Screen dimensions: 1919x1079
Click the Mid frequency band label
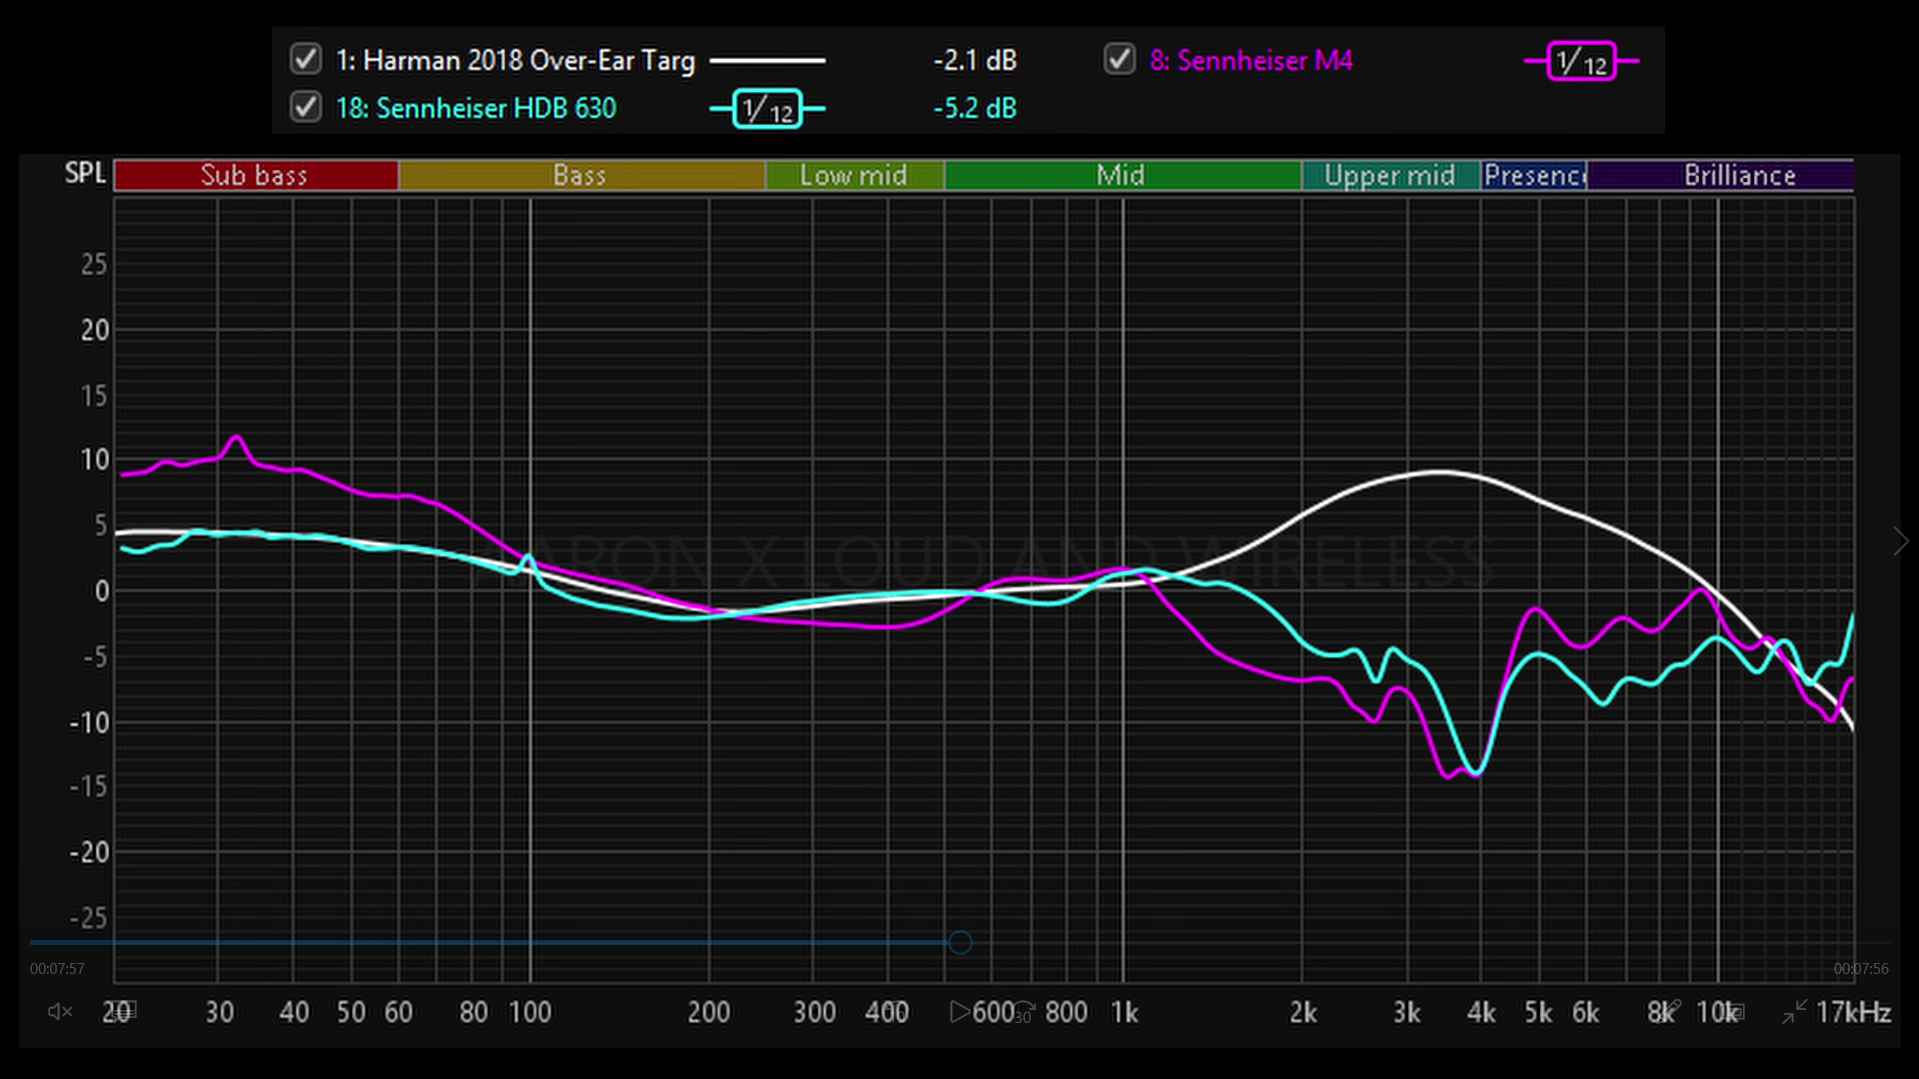1122,175
